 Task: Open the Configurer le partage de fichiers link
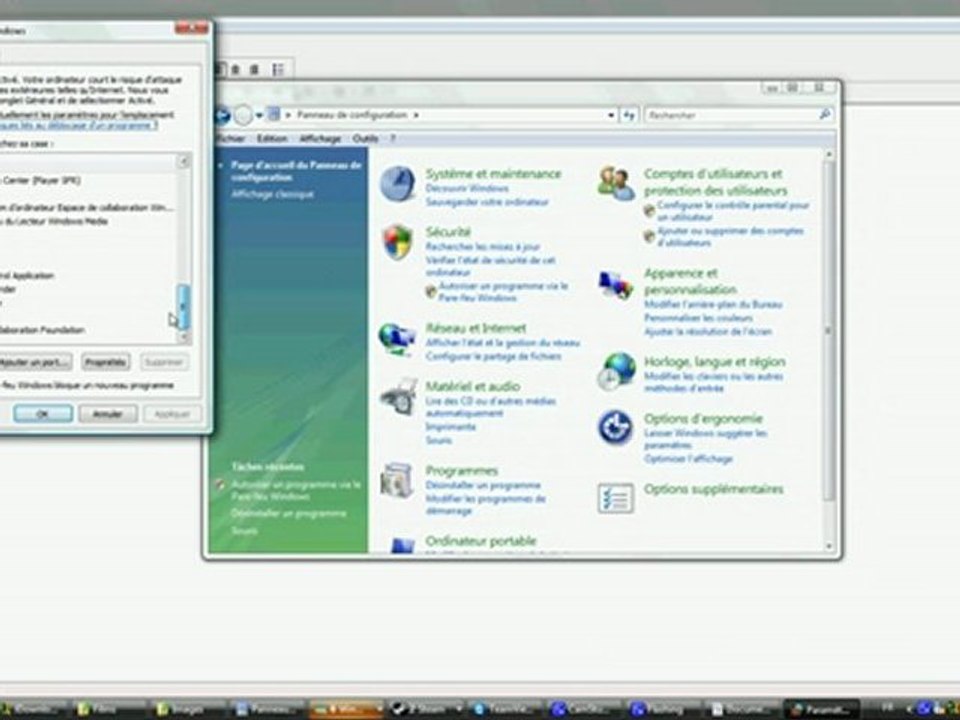(493, 356)
